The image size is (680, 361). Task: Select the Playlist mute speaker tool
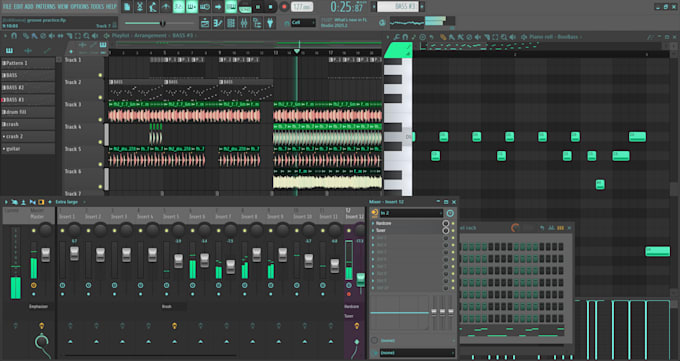52,36
